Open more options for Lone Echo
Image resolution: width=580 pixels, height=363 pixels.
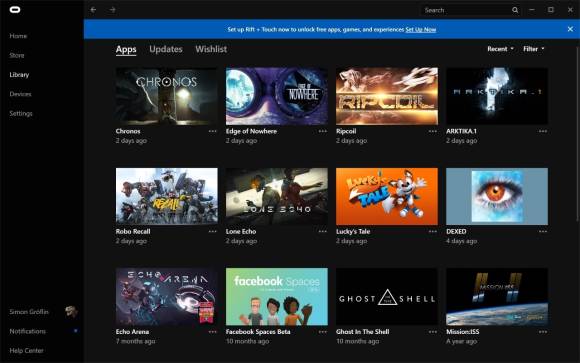tap(323, 231)
